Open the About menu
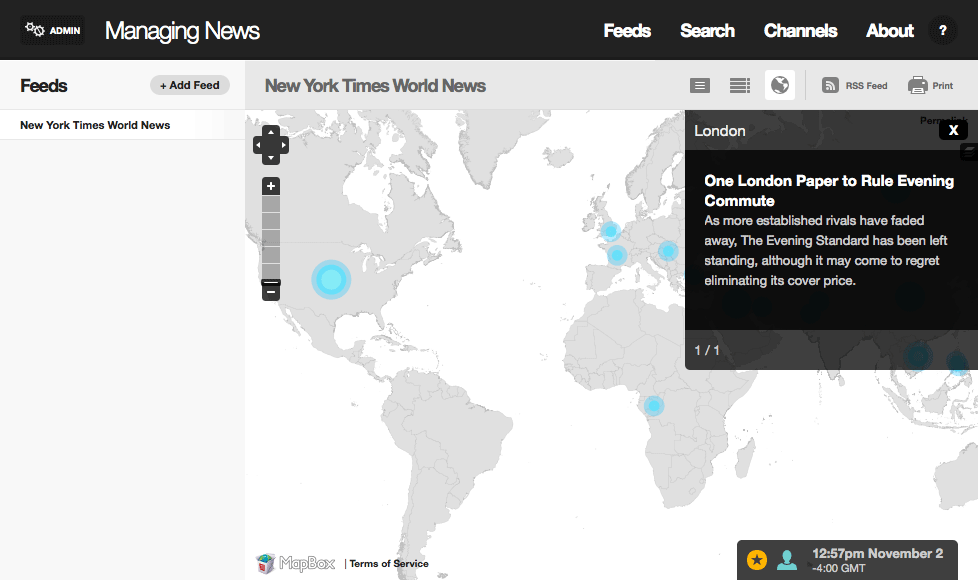The image size is (978, 580). (x=889, y=31)
